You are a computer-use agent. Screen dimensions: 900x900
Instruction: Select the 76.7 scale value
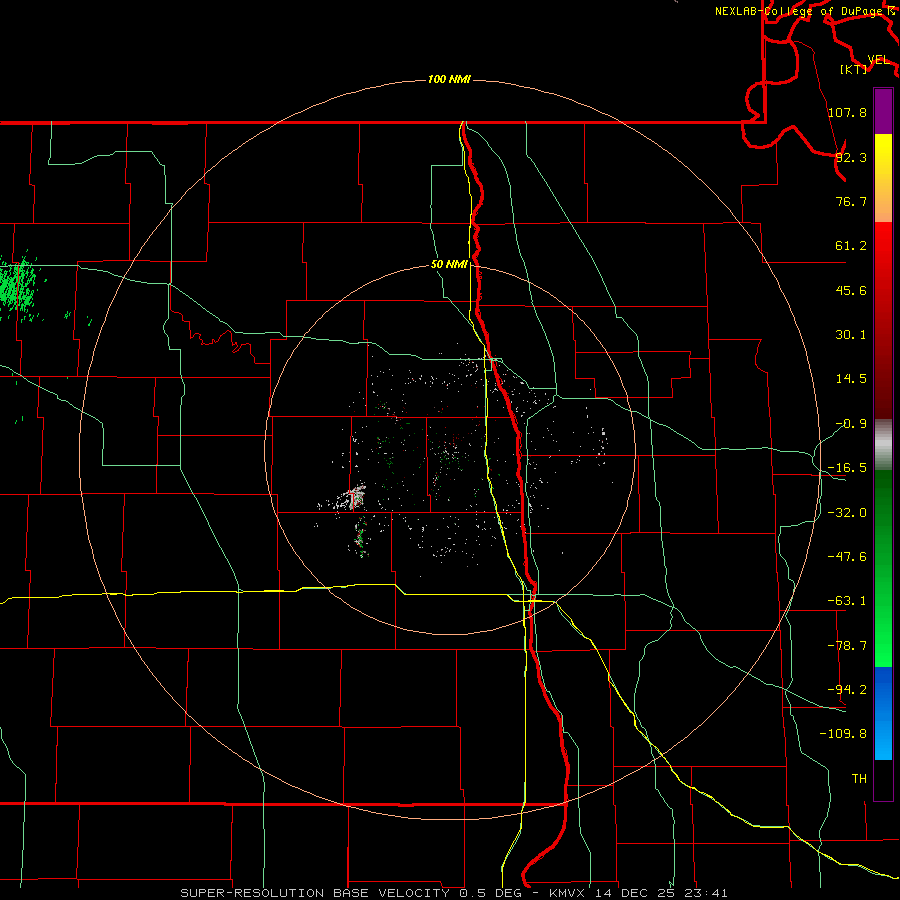point(851,201)
